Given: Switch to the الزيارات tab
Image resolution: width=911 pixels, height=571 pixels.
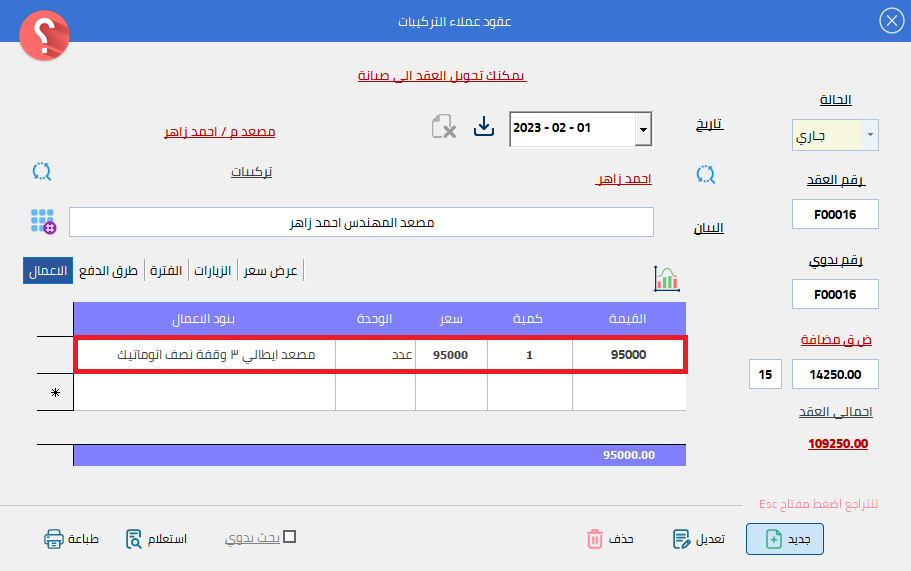Looking at the screenshot, I should 212,271.
